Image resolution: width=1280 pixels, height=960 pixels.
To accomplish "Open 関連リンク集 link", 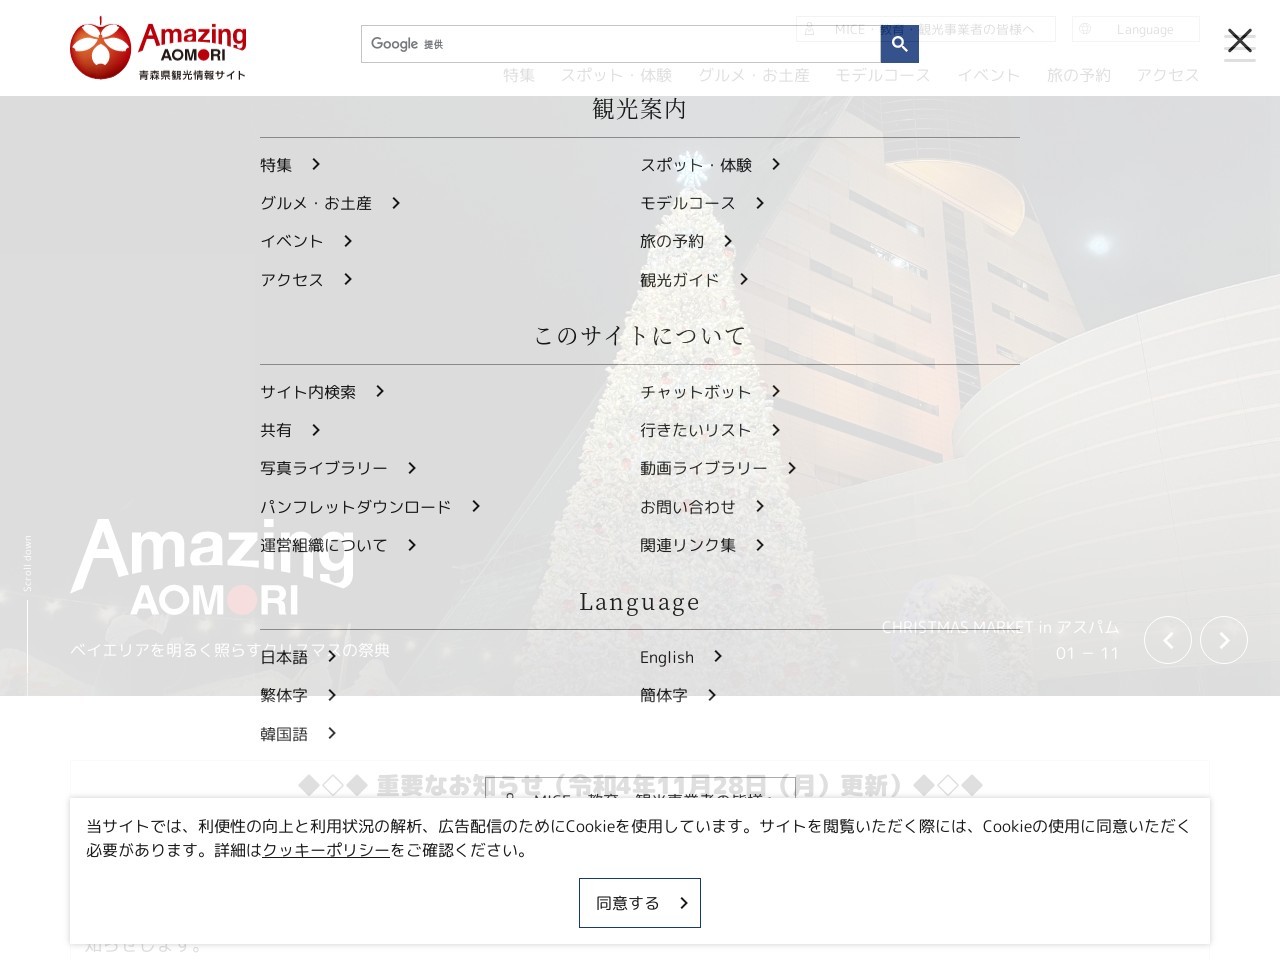I will (702, 545).
